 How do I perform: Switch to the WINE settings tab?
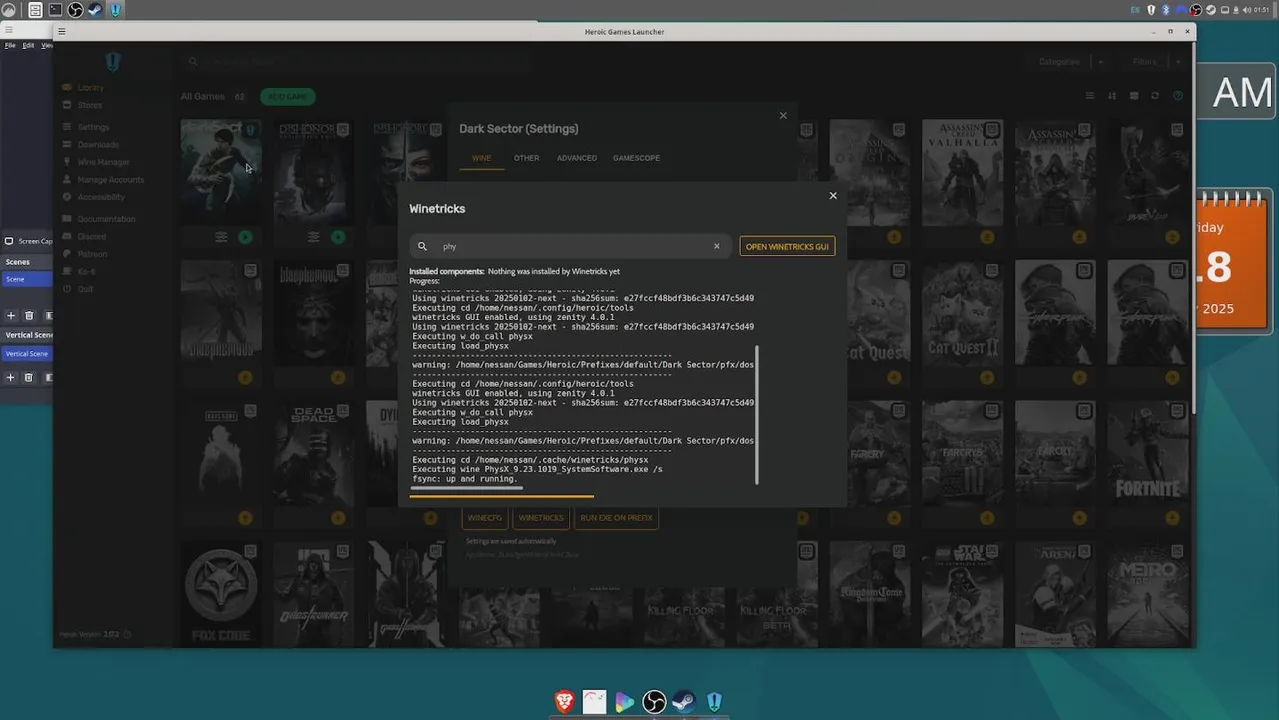481,158
